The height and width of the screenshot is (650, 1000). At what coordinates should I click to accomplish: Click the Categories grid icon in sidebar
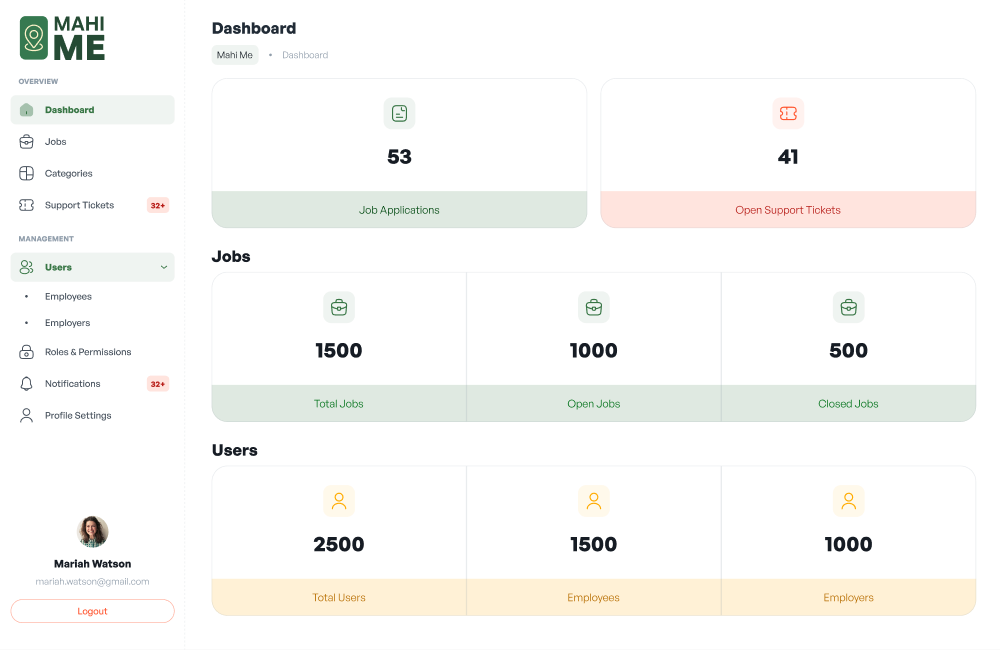[26, 174]
